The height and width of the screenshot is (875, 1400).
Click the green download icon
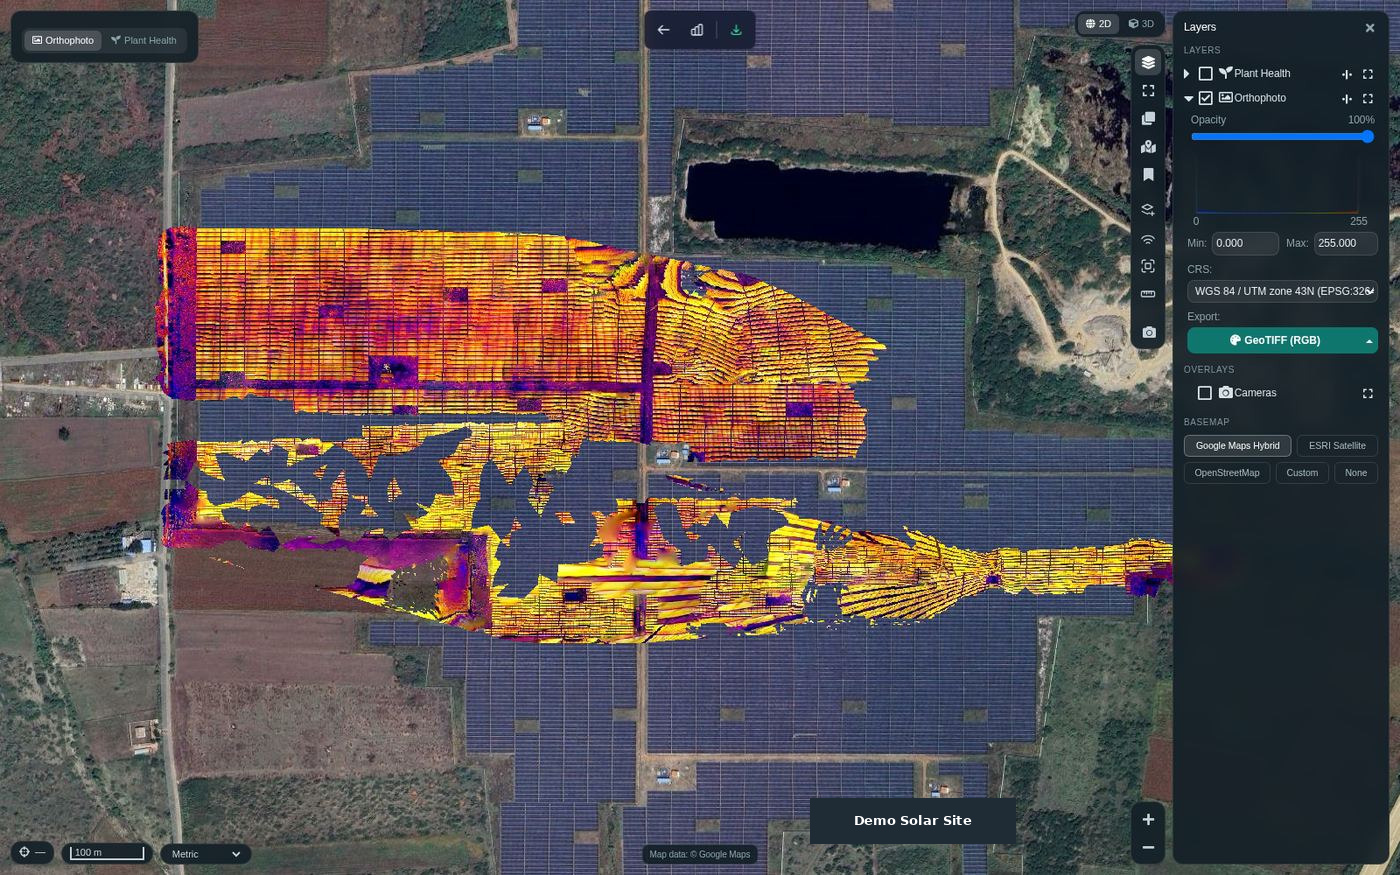click(x=736, y=30)
